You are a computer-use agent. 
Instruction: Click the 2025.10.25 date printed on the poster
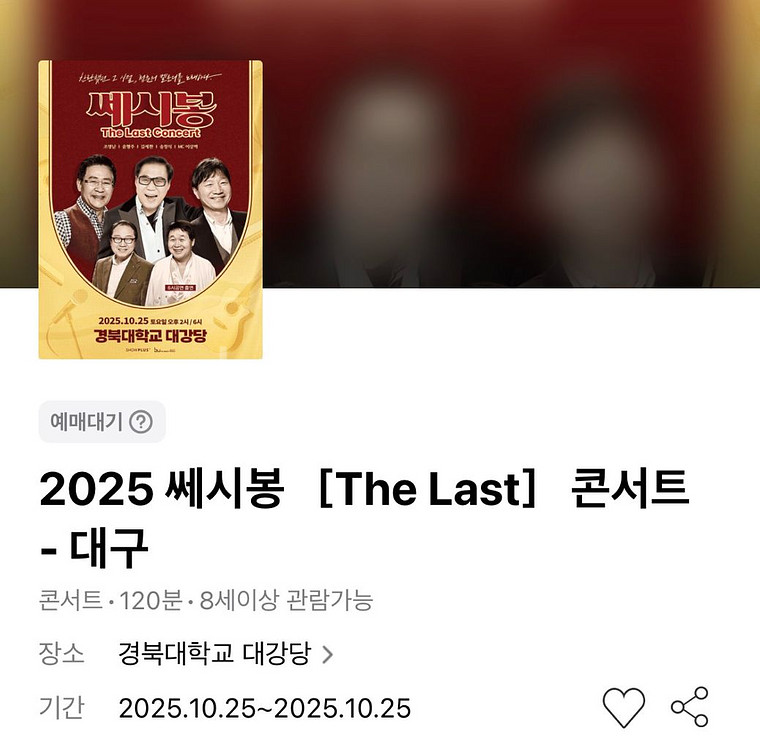coord(123,321)
